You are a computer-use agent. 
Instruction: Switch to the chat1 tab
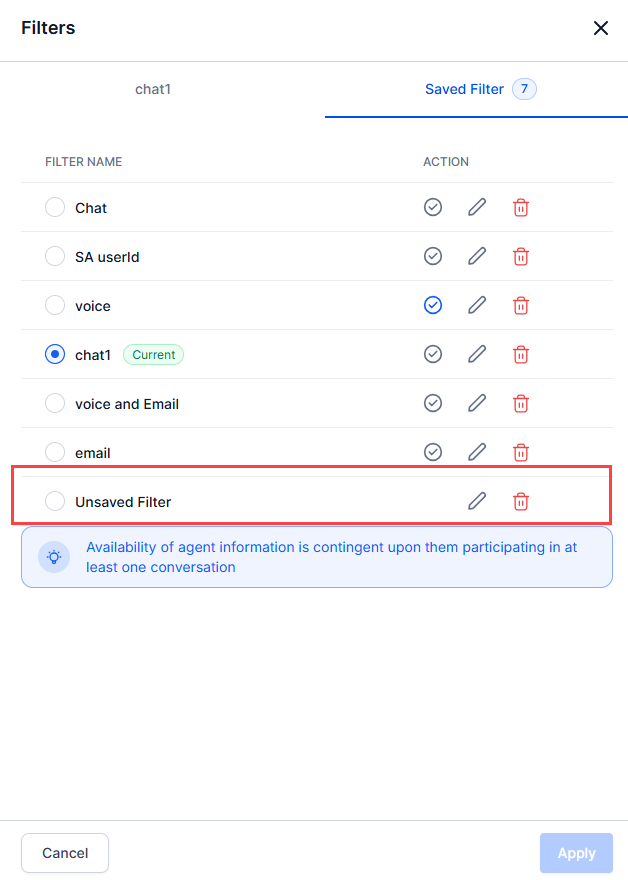(153, 89)
